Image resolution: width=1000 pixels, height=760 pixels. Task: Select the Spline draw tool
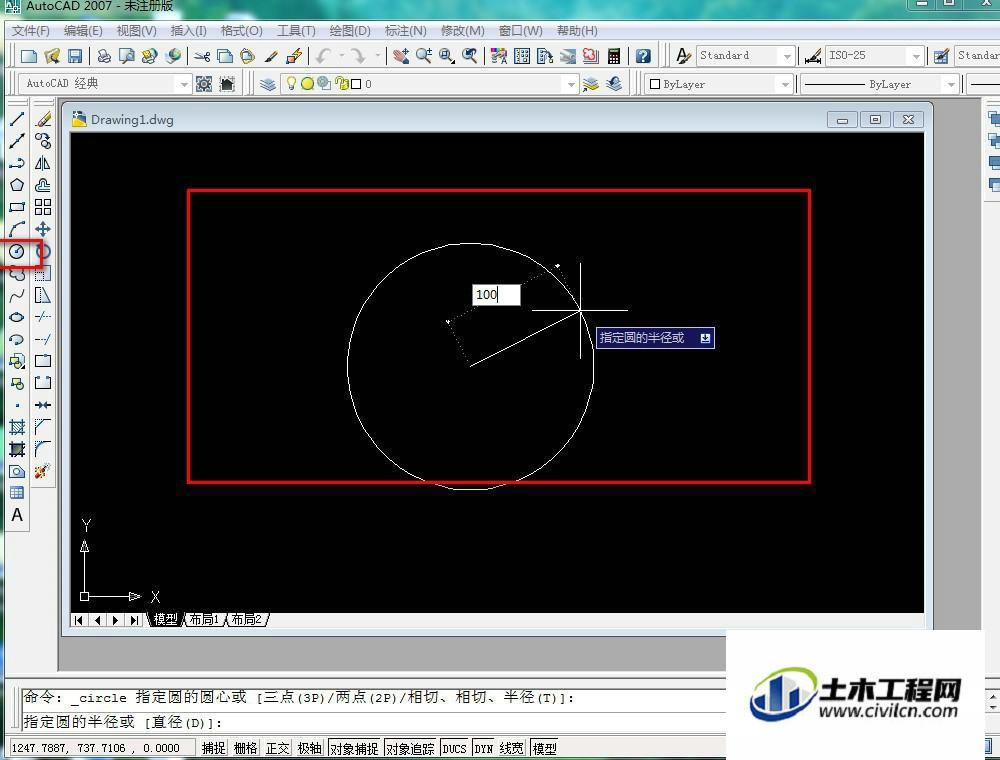click(17, 295)
